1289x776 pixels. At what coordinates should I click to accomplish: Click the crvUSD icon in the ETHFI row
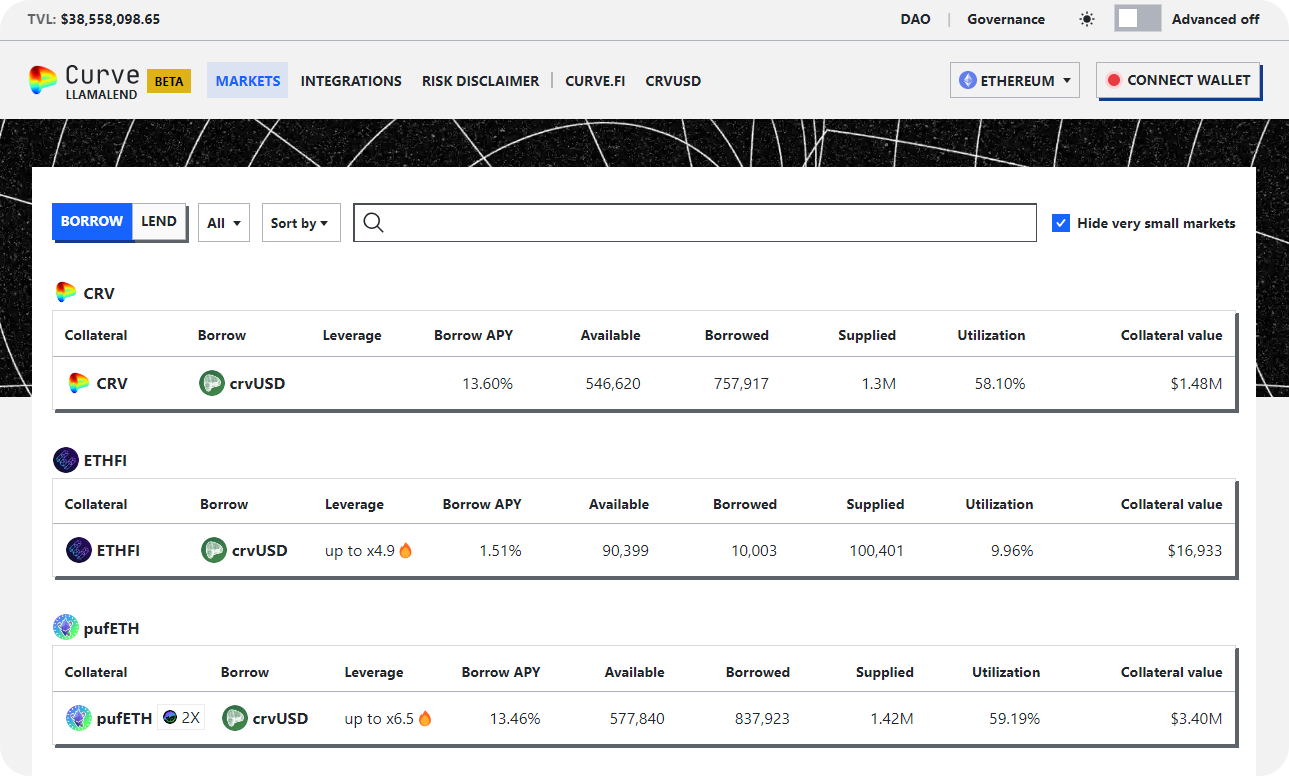(x=213, y=550)
